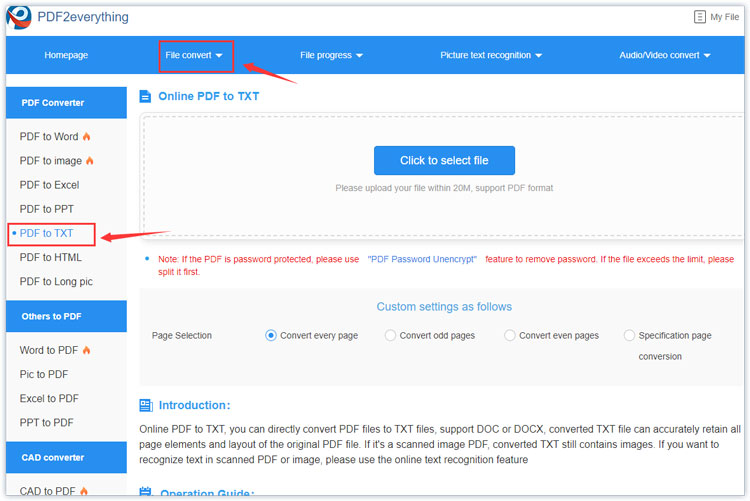Click the dashed file upload drop area
This screenshot has height=501, width=750.
[442, 175]
